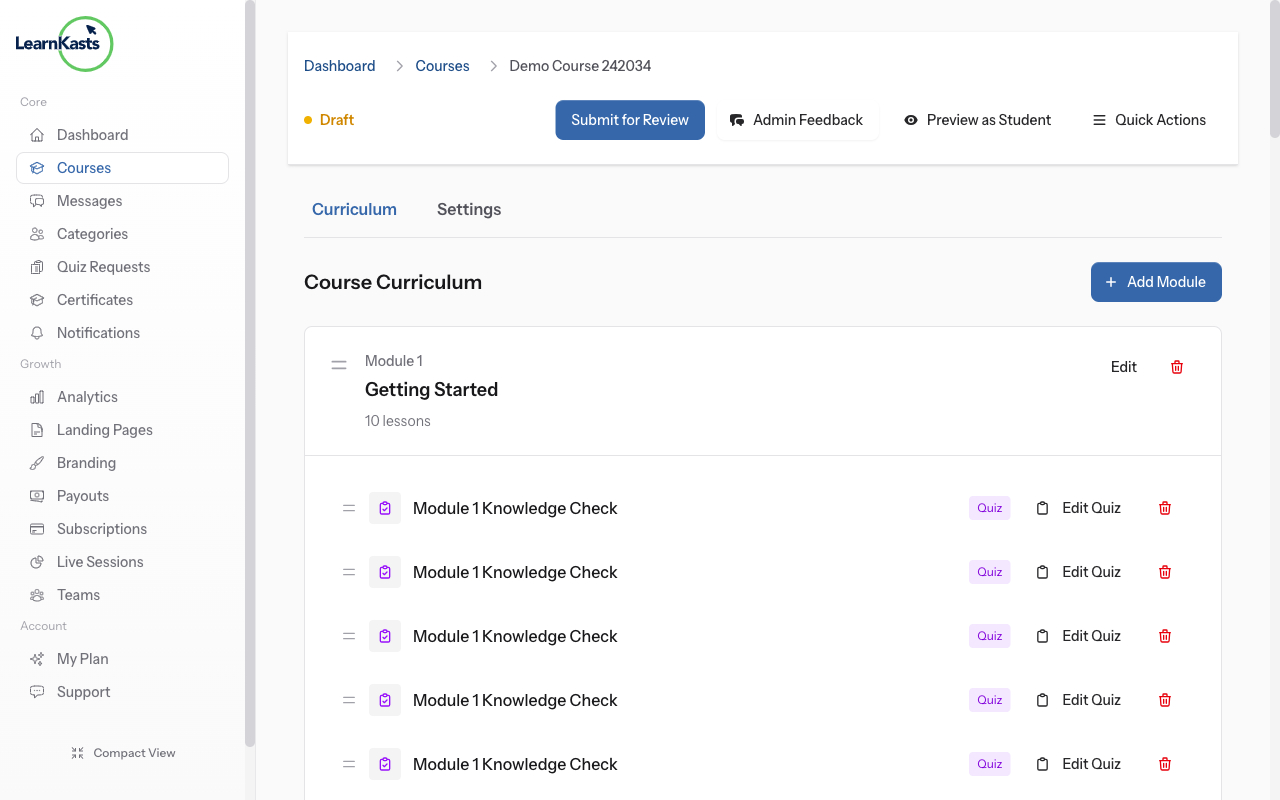Viewport: 1280px width, 800px height.
Task: Click the Live Sessions clock icon
Action: coord(36,561)
